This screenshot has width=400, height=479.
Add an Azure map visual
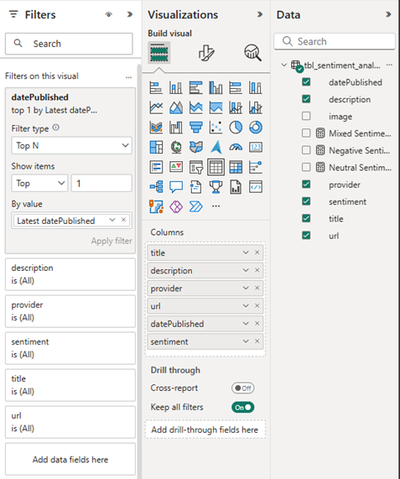(216, 147)
